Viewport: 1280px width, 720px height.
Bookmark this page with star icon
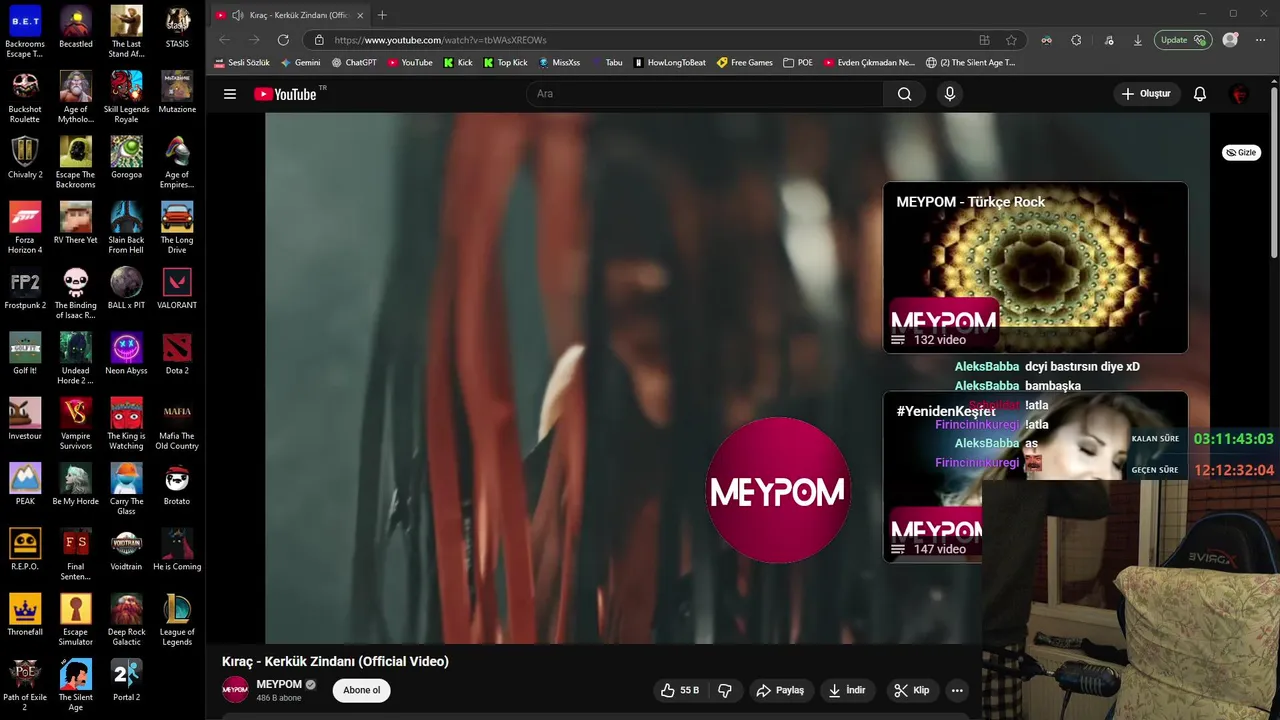(x=1011, y=40)
